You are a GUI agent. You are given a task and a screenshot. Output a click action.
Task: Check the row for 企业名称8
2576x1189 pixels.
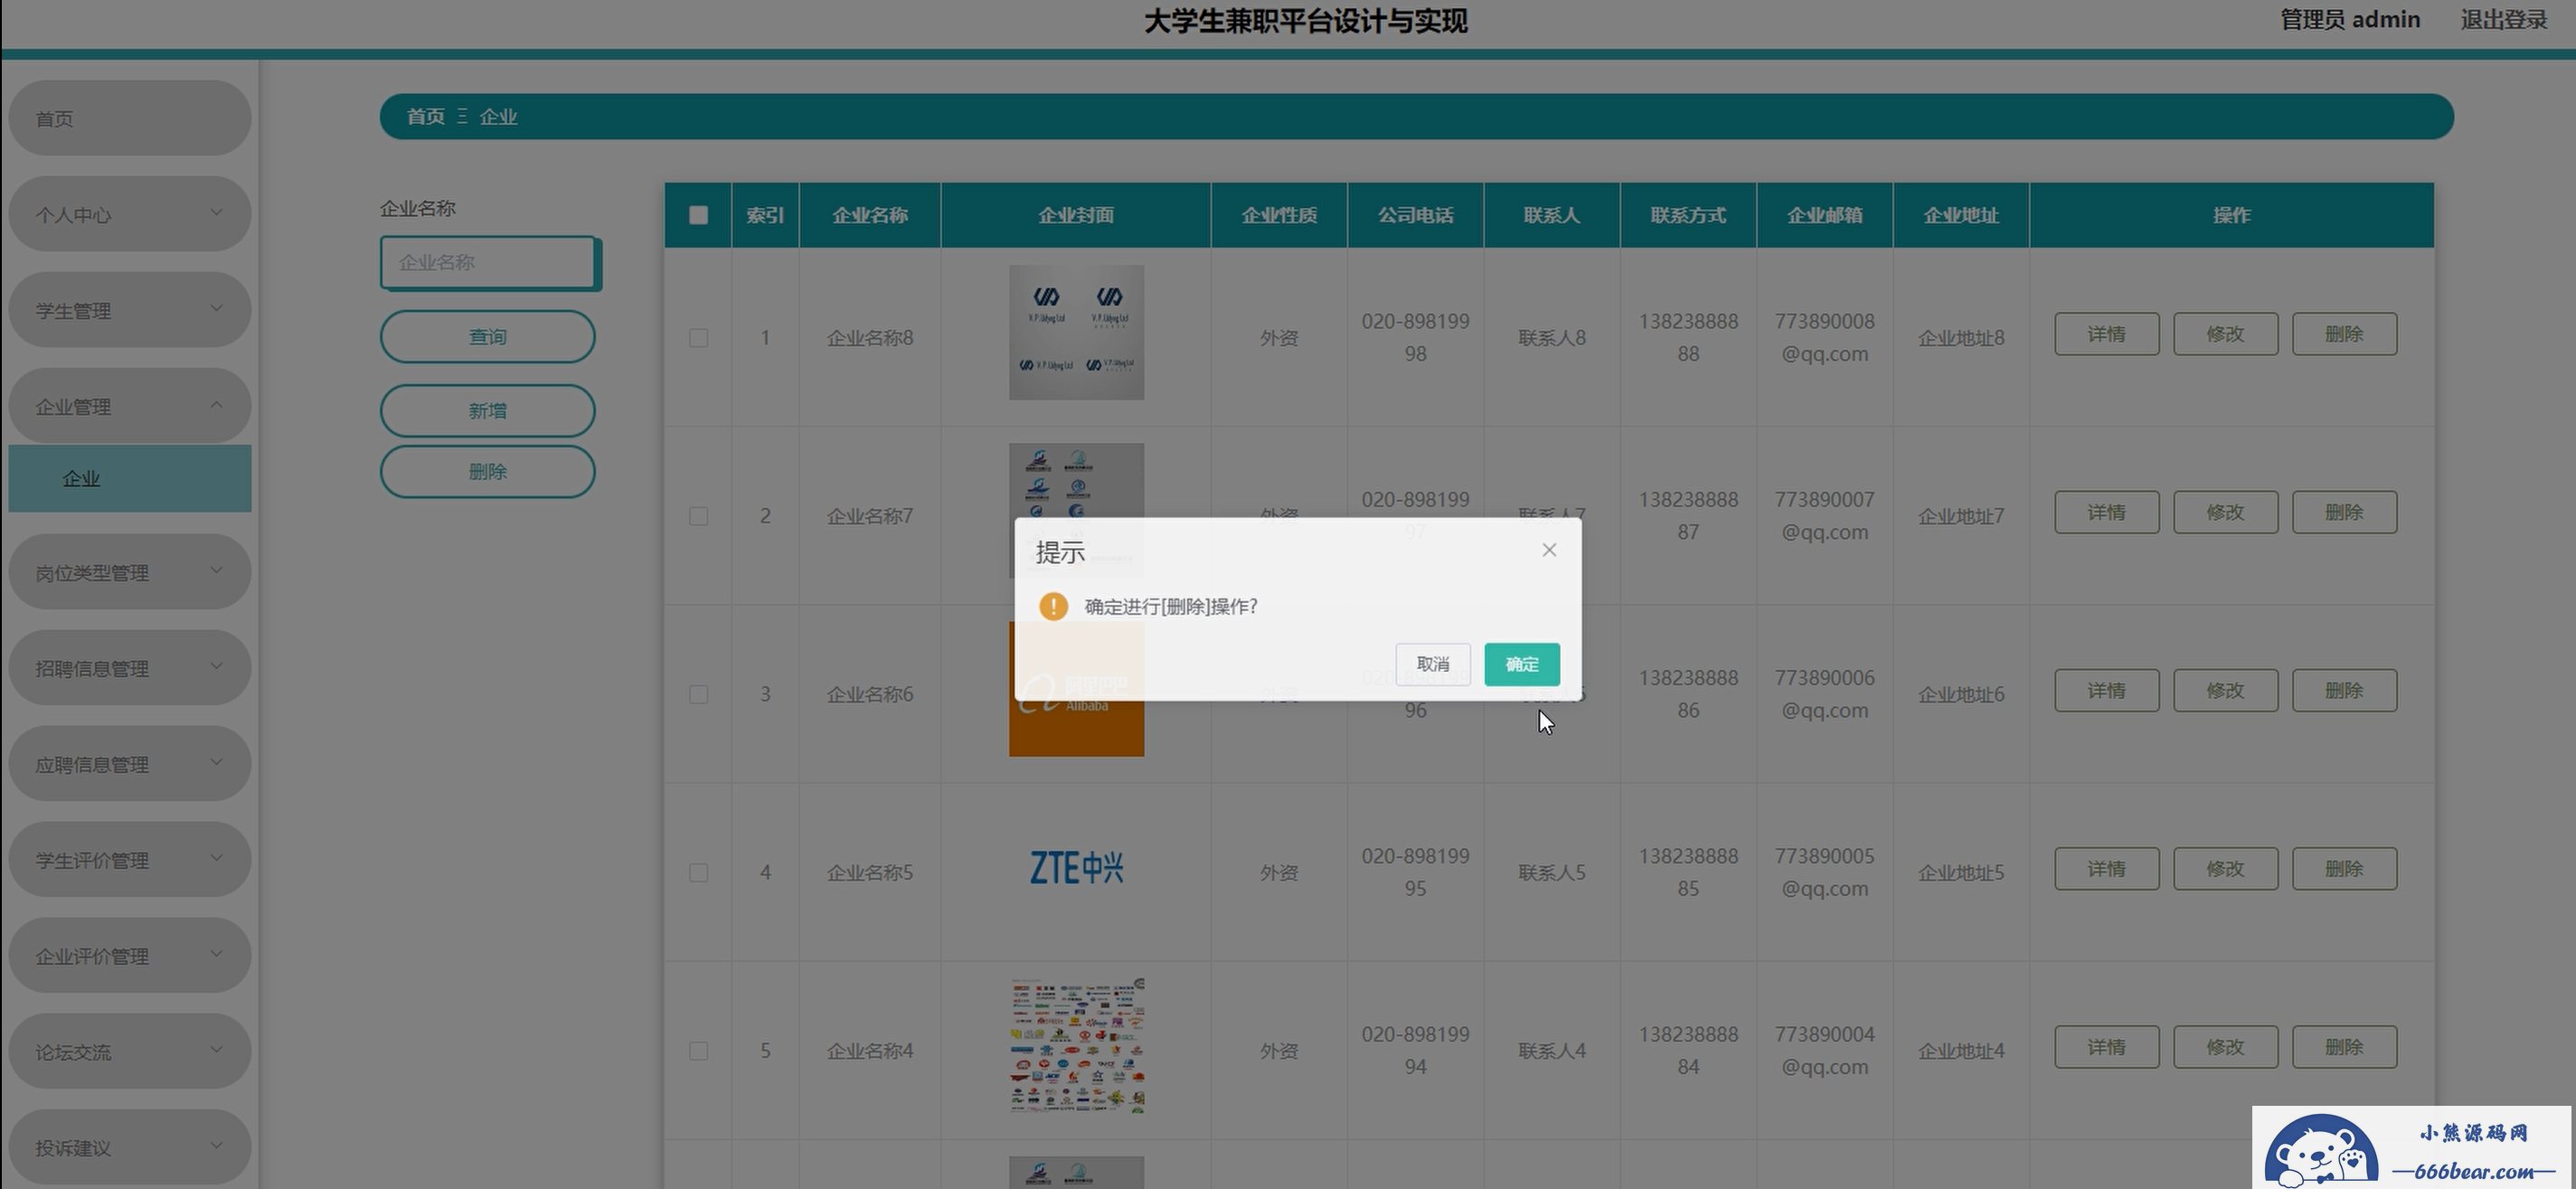[698, 338]
